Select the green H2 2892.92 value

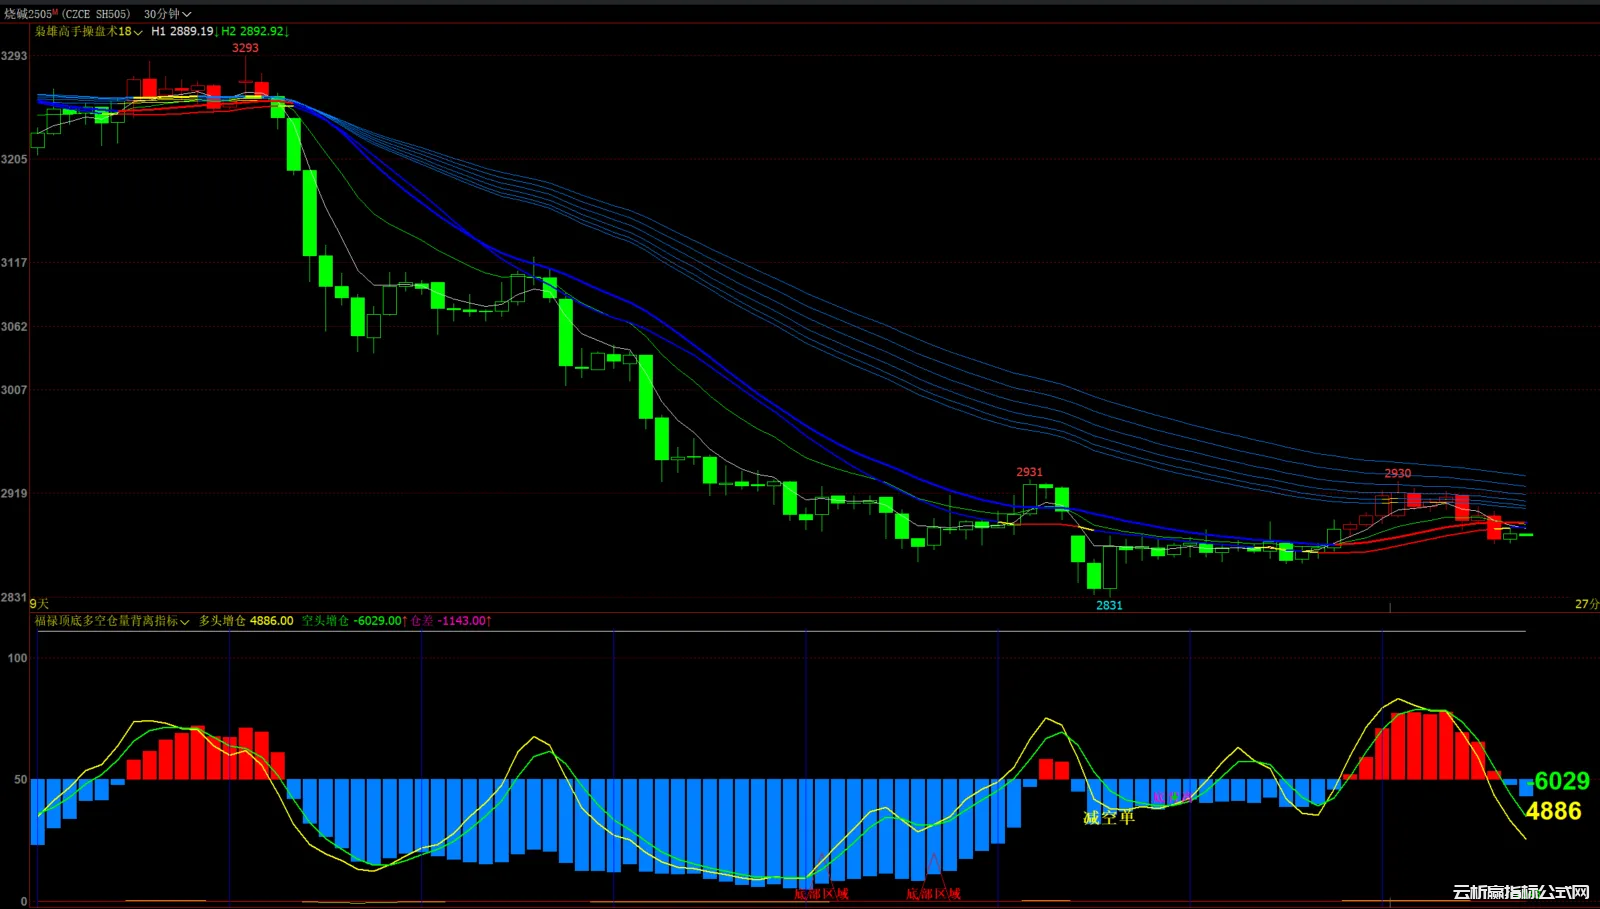point(254,32)
